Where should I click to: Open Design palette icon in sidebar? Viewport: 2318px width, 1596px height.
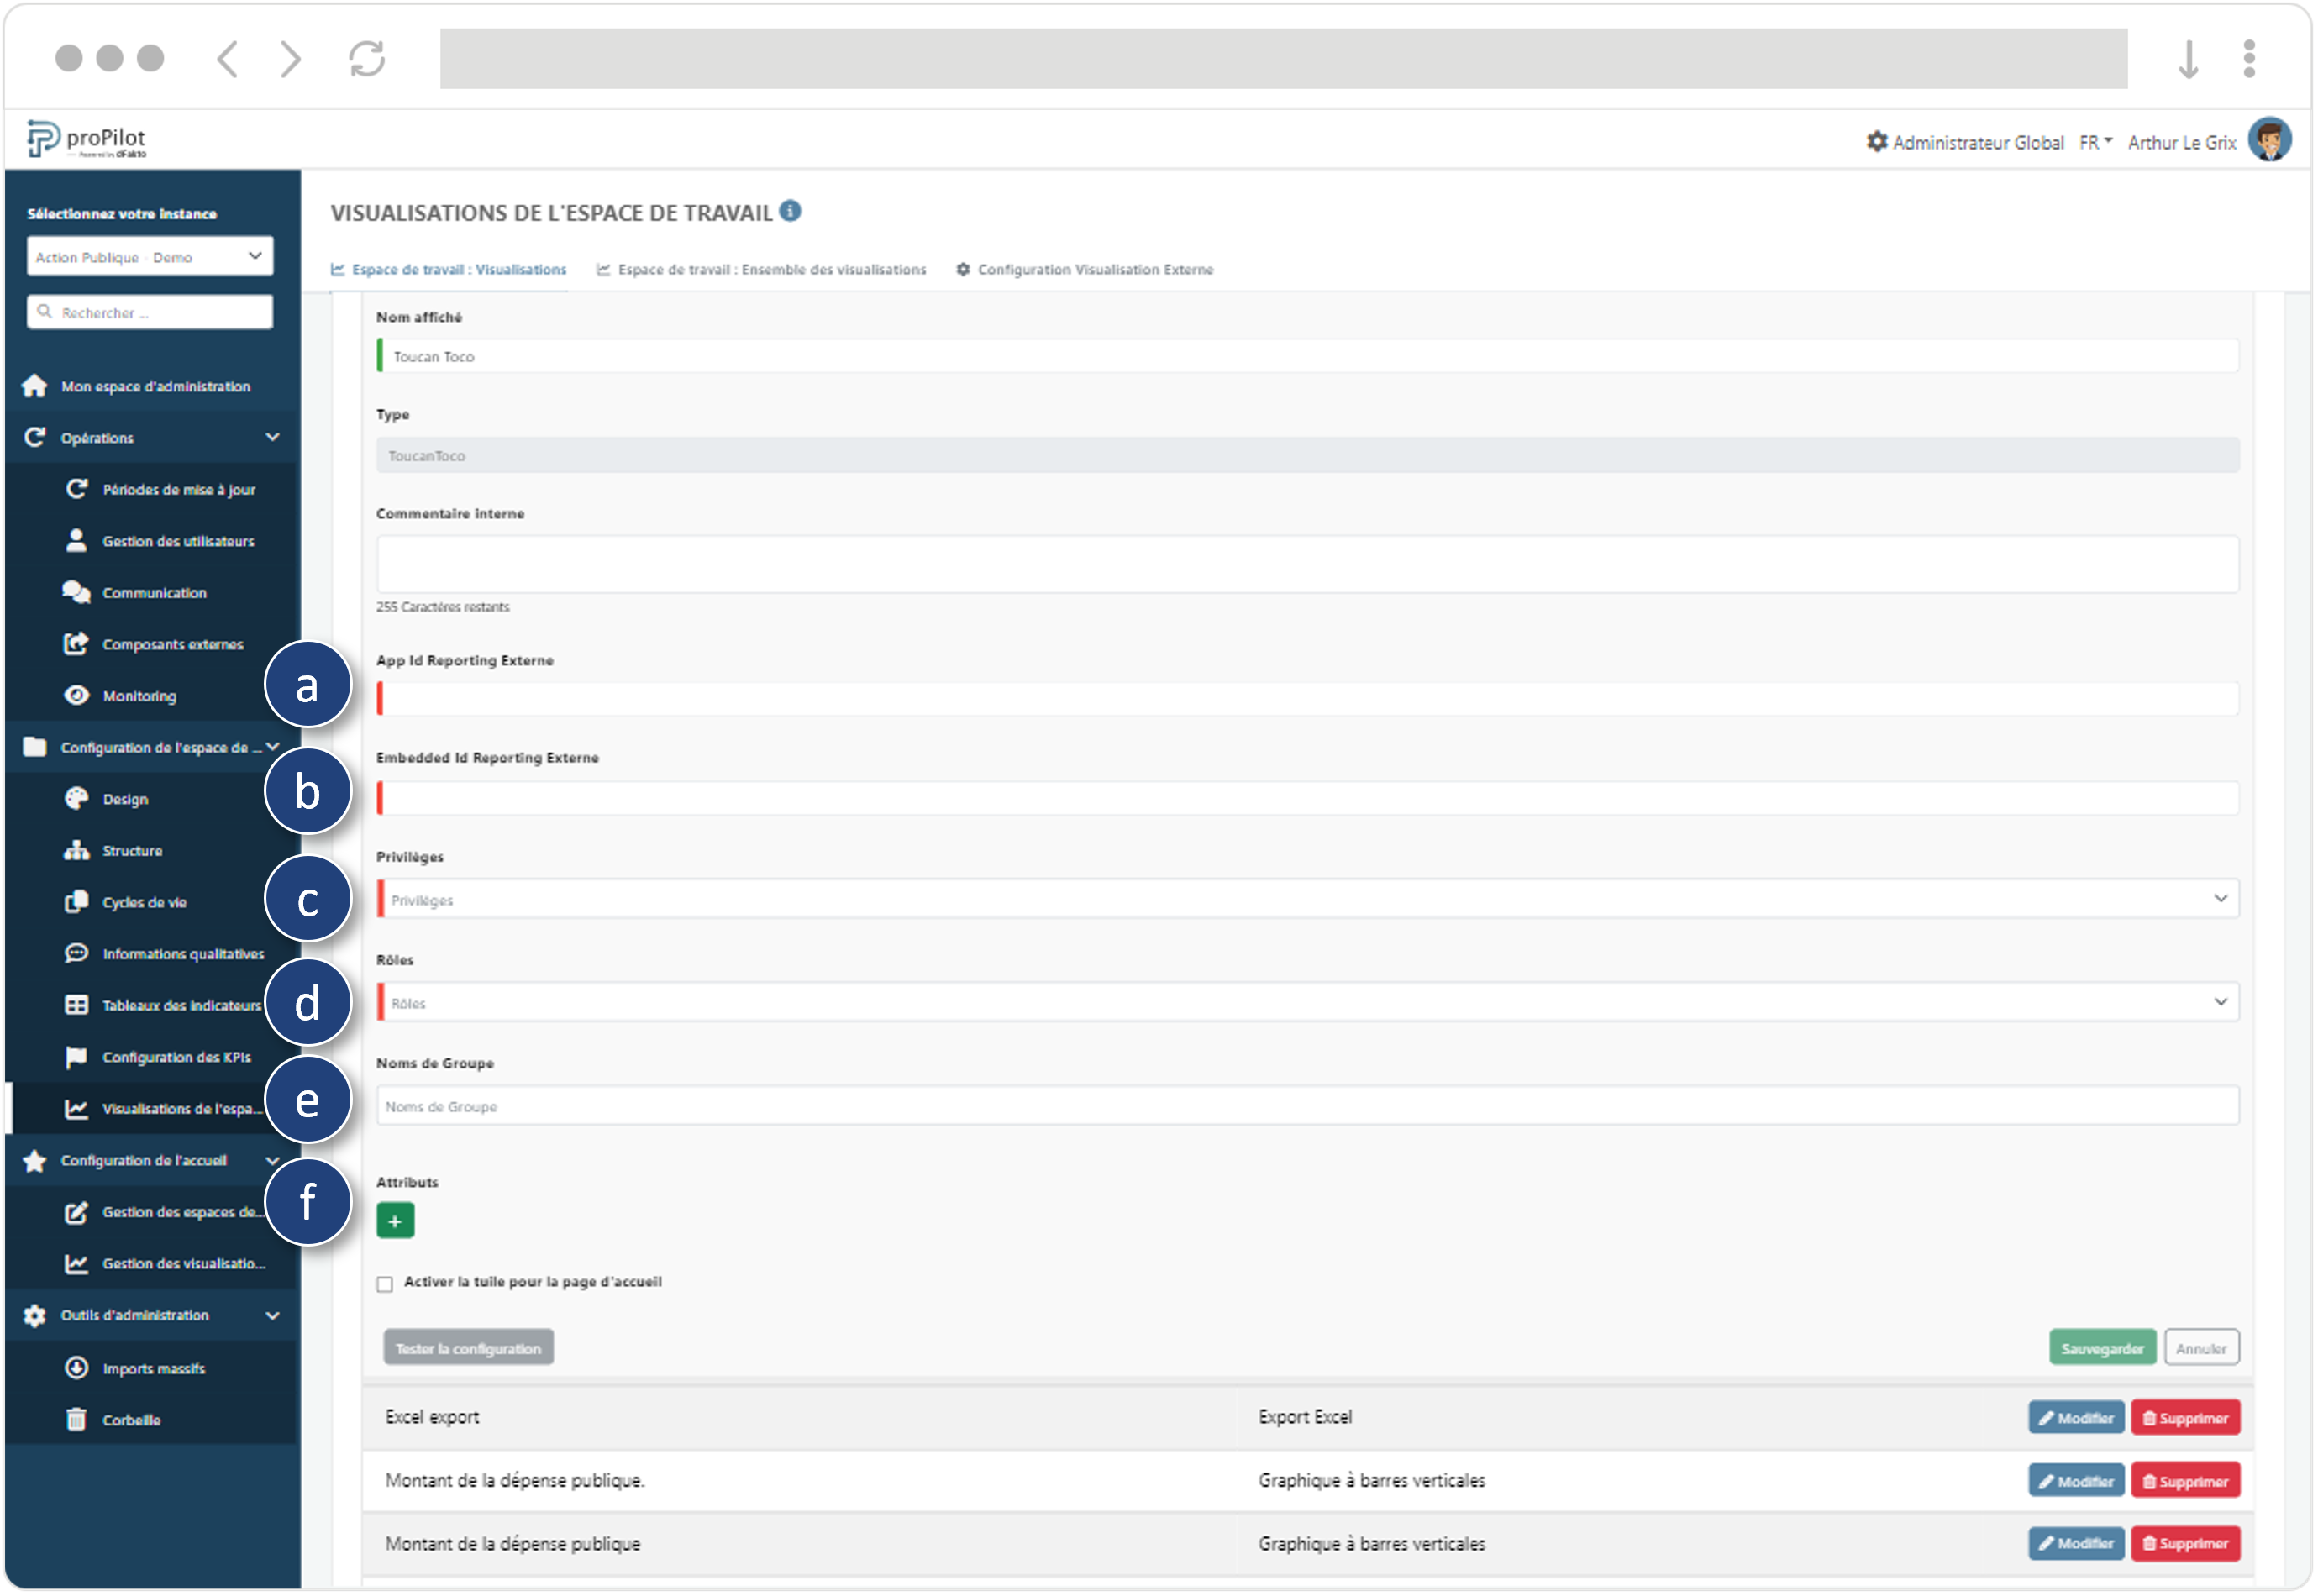(x=77, y=799)
